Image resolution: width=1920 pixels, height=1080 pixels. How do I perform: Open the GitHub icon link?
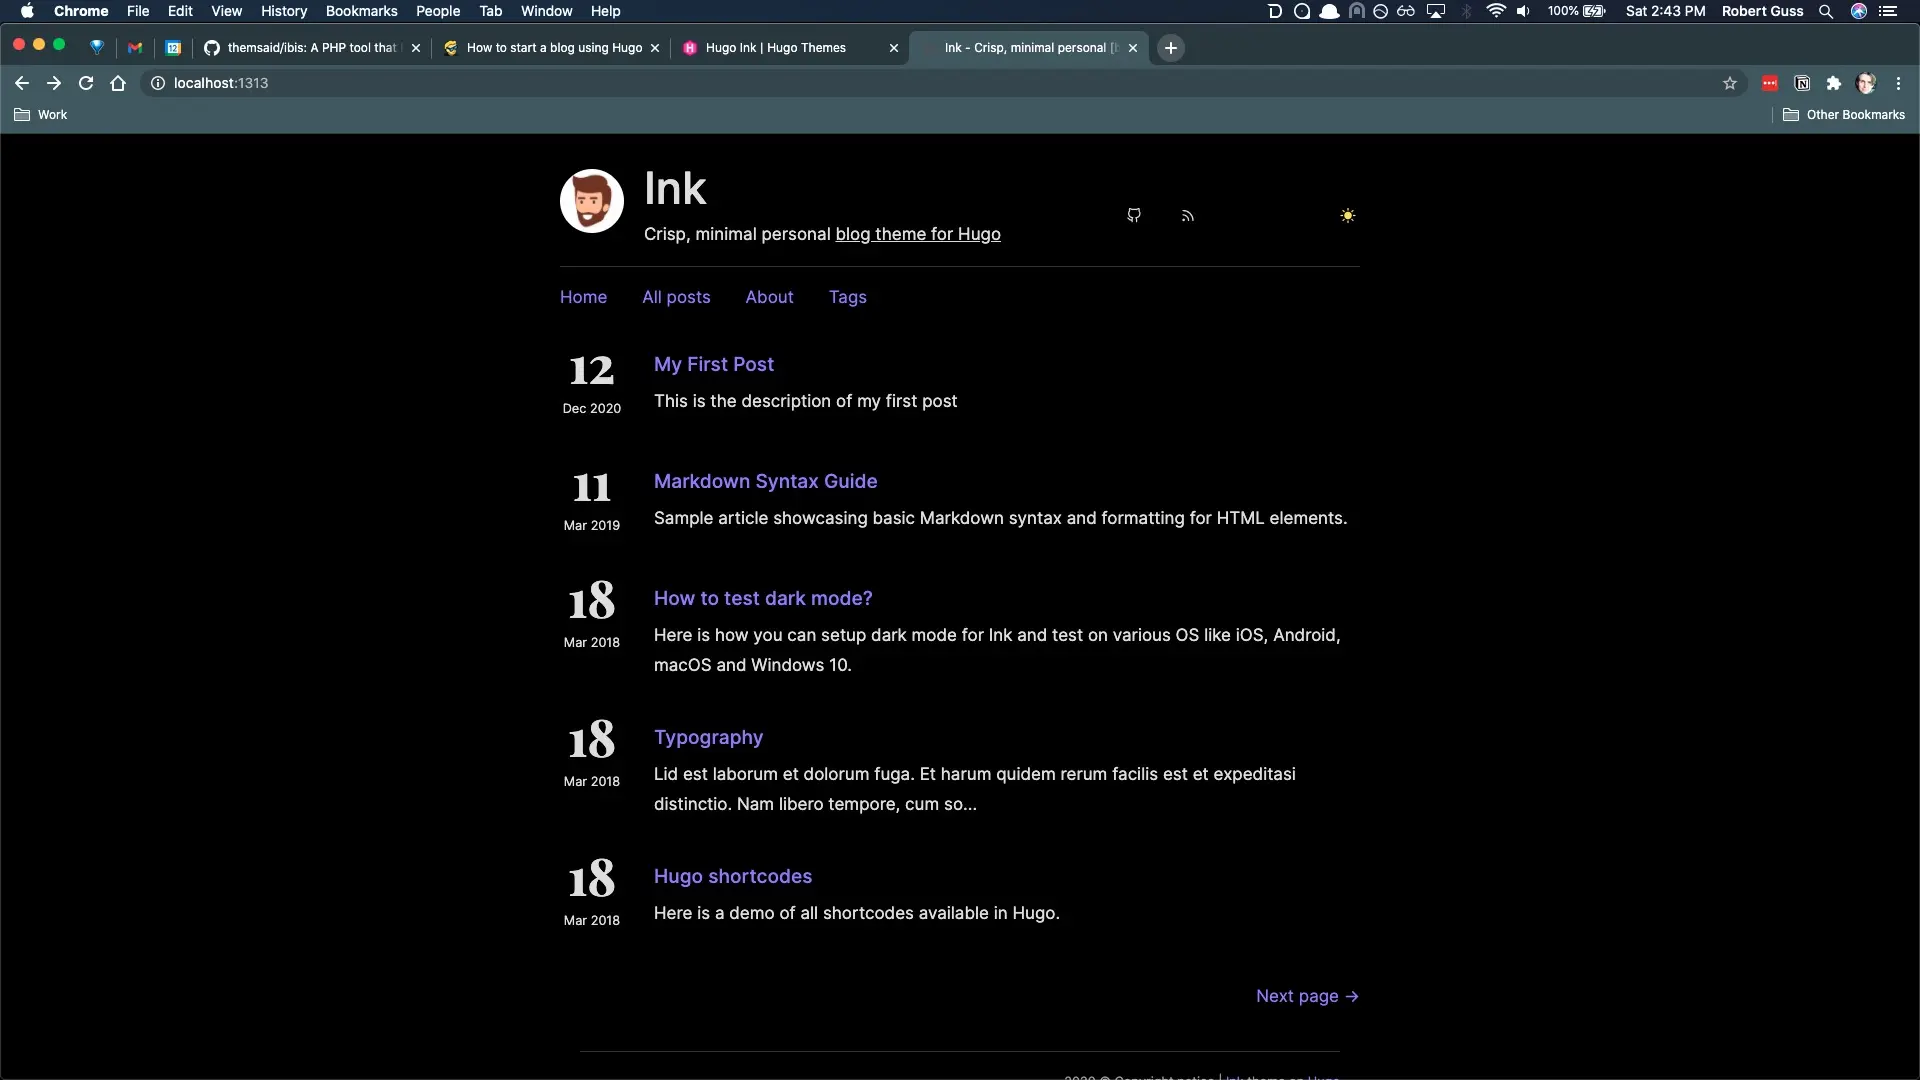coord(1134,216)
